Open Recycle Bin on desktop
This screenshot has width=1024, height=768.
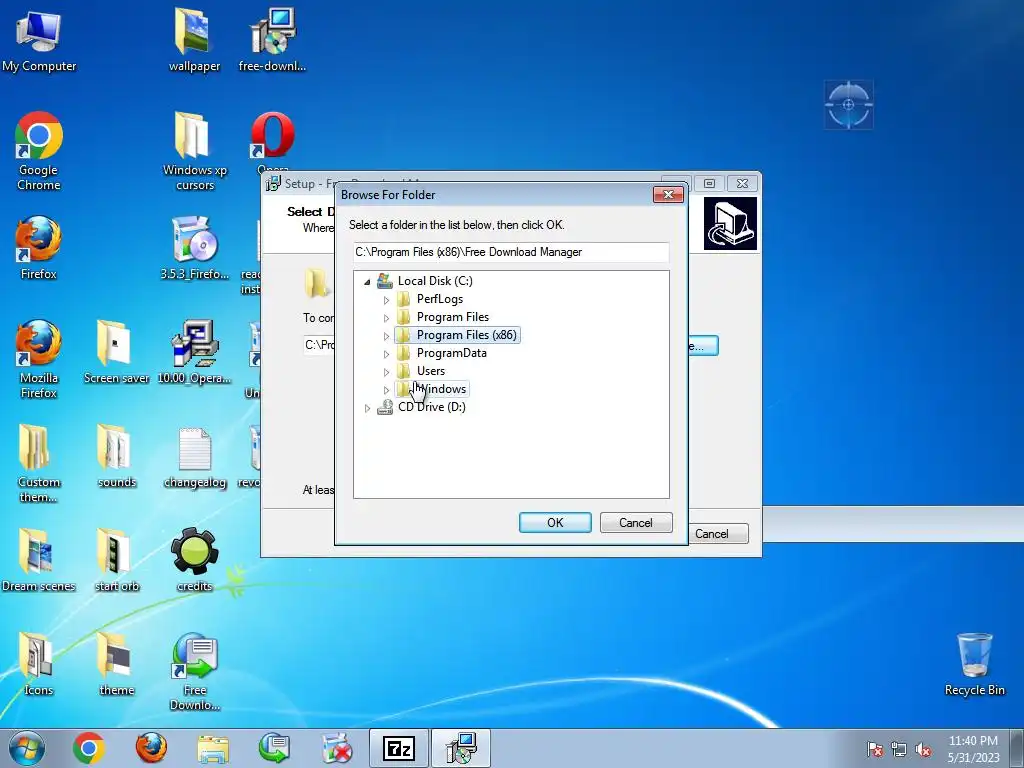tap(974, 664)
